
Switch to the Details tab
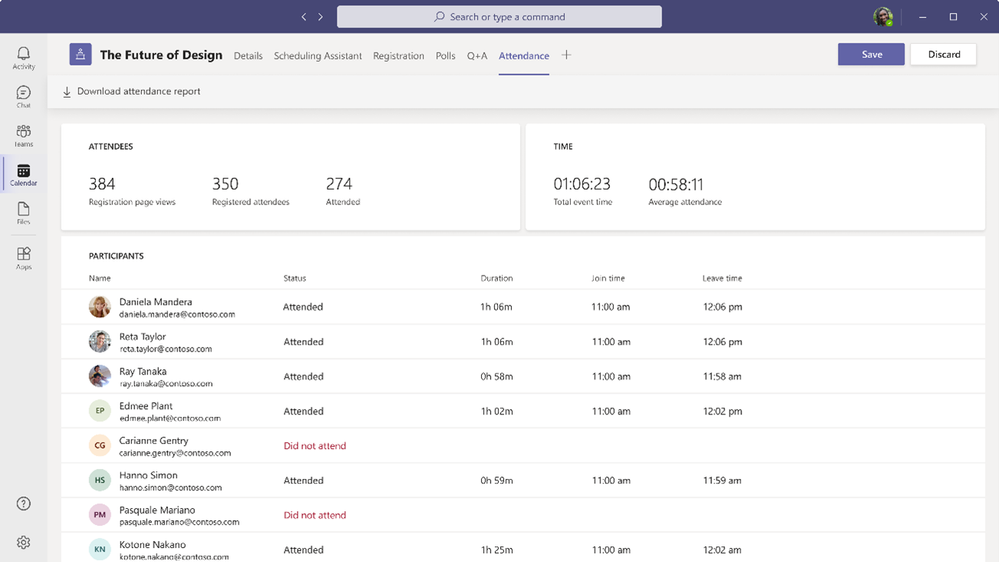point(248,56)
